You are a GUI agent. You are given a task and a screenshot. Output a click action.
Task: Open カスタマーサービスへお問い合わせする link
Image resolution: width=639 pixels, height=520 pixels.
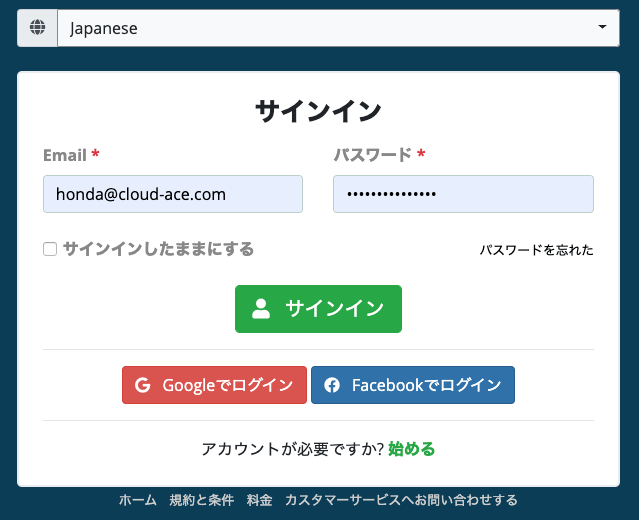(x=401, y=500)
